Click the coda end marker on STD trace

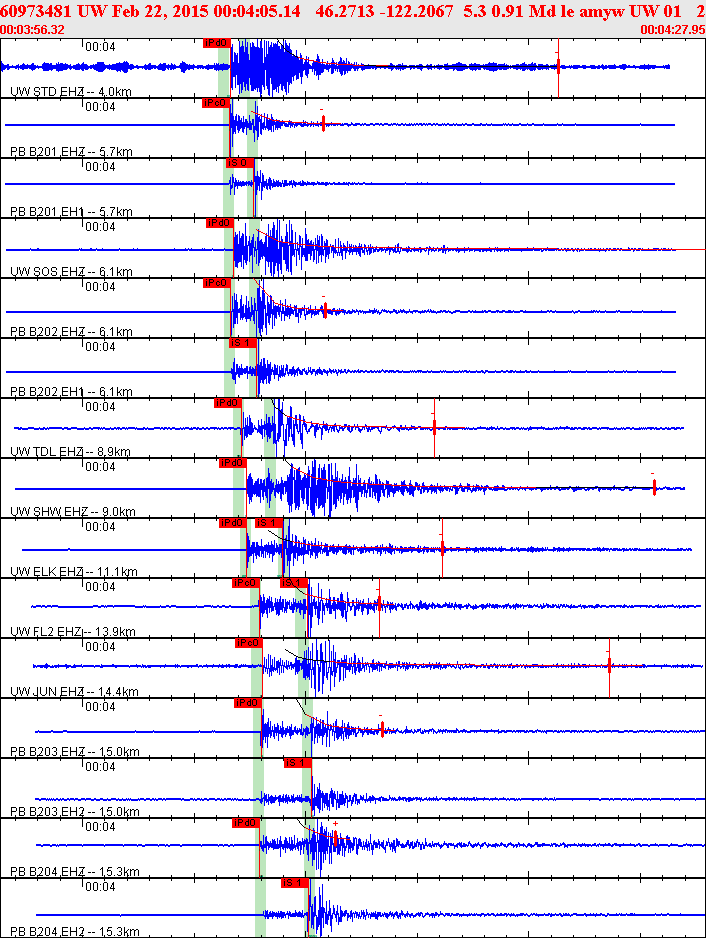(x=558, y=67)
